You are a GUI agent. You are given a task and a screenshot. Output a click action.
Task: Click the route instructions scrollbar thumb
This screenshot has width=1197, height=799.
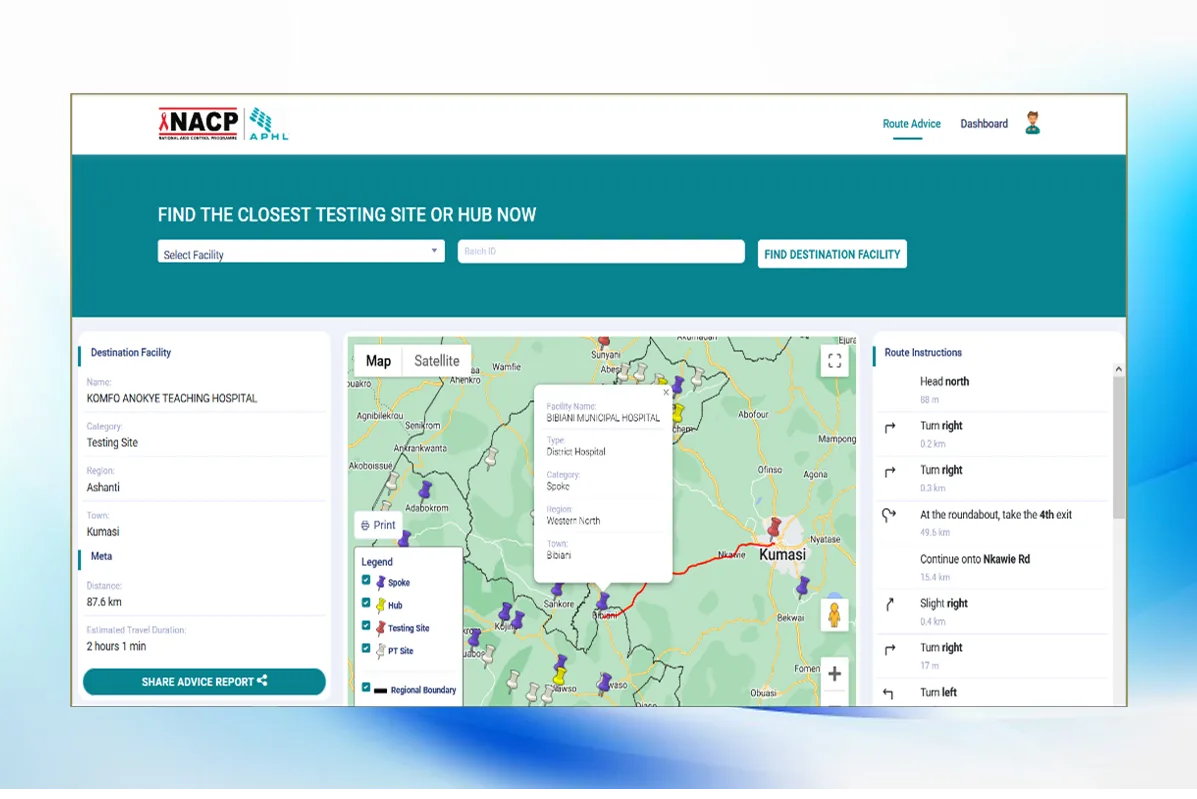(1118, 447)
